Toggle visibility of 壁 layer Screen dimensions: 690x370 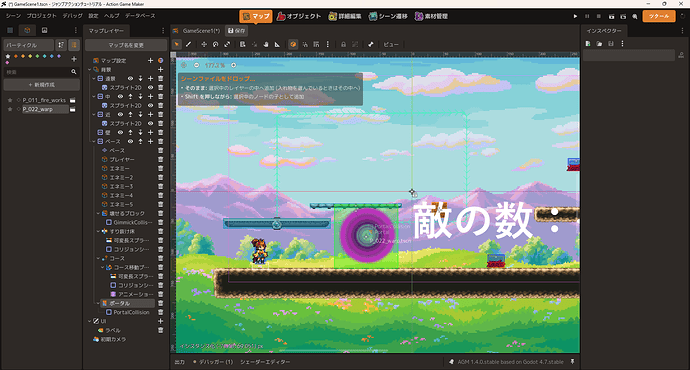[120, 132]
